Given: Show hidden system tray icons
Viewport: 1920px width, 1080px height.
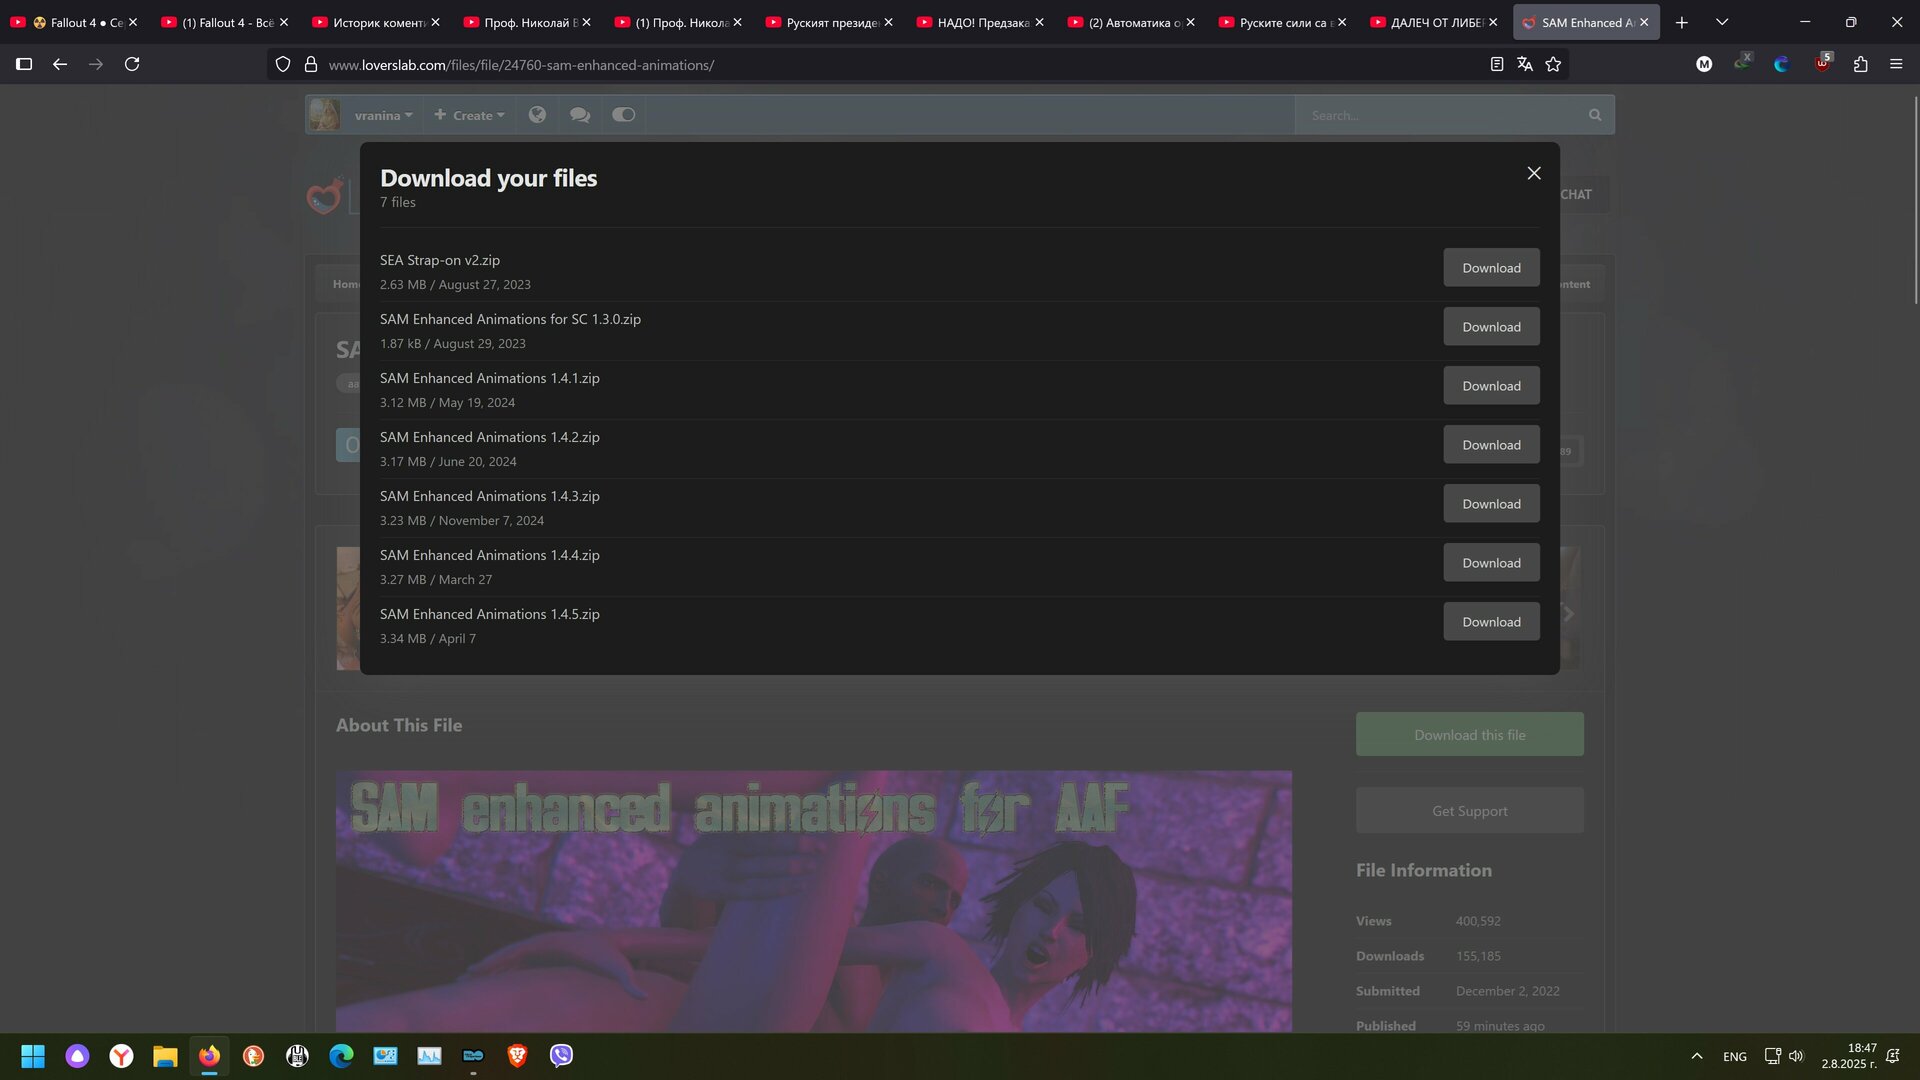Looking at the screenshot, I should [1697, 1056].
